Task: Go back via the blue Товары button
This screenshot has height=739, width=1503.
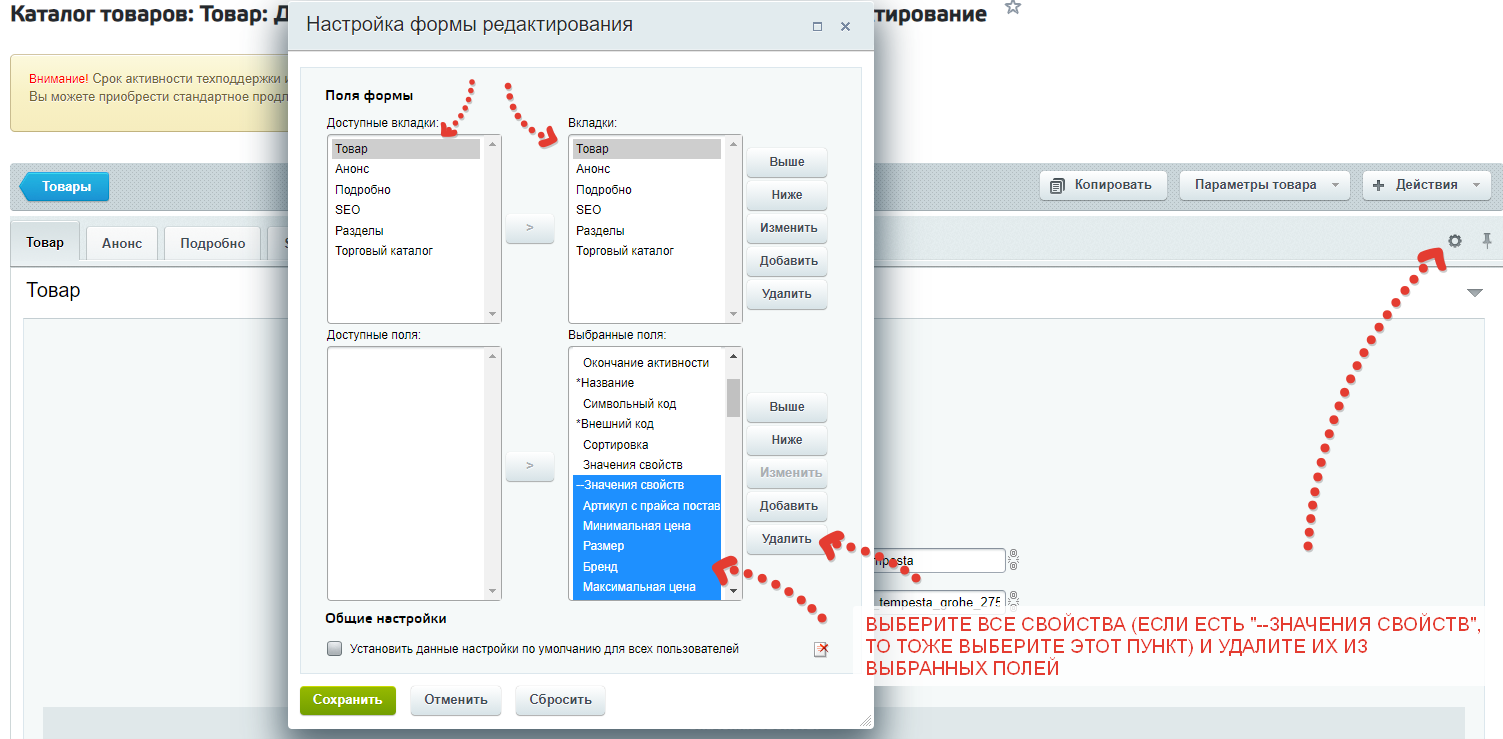Action: pos(66,186)
